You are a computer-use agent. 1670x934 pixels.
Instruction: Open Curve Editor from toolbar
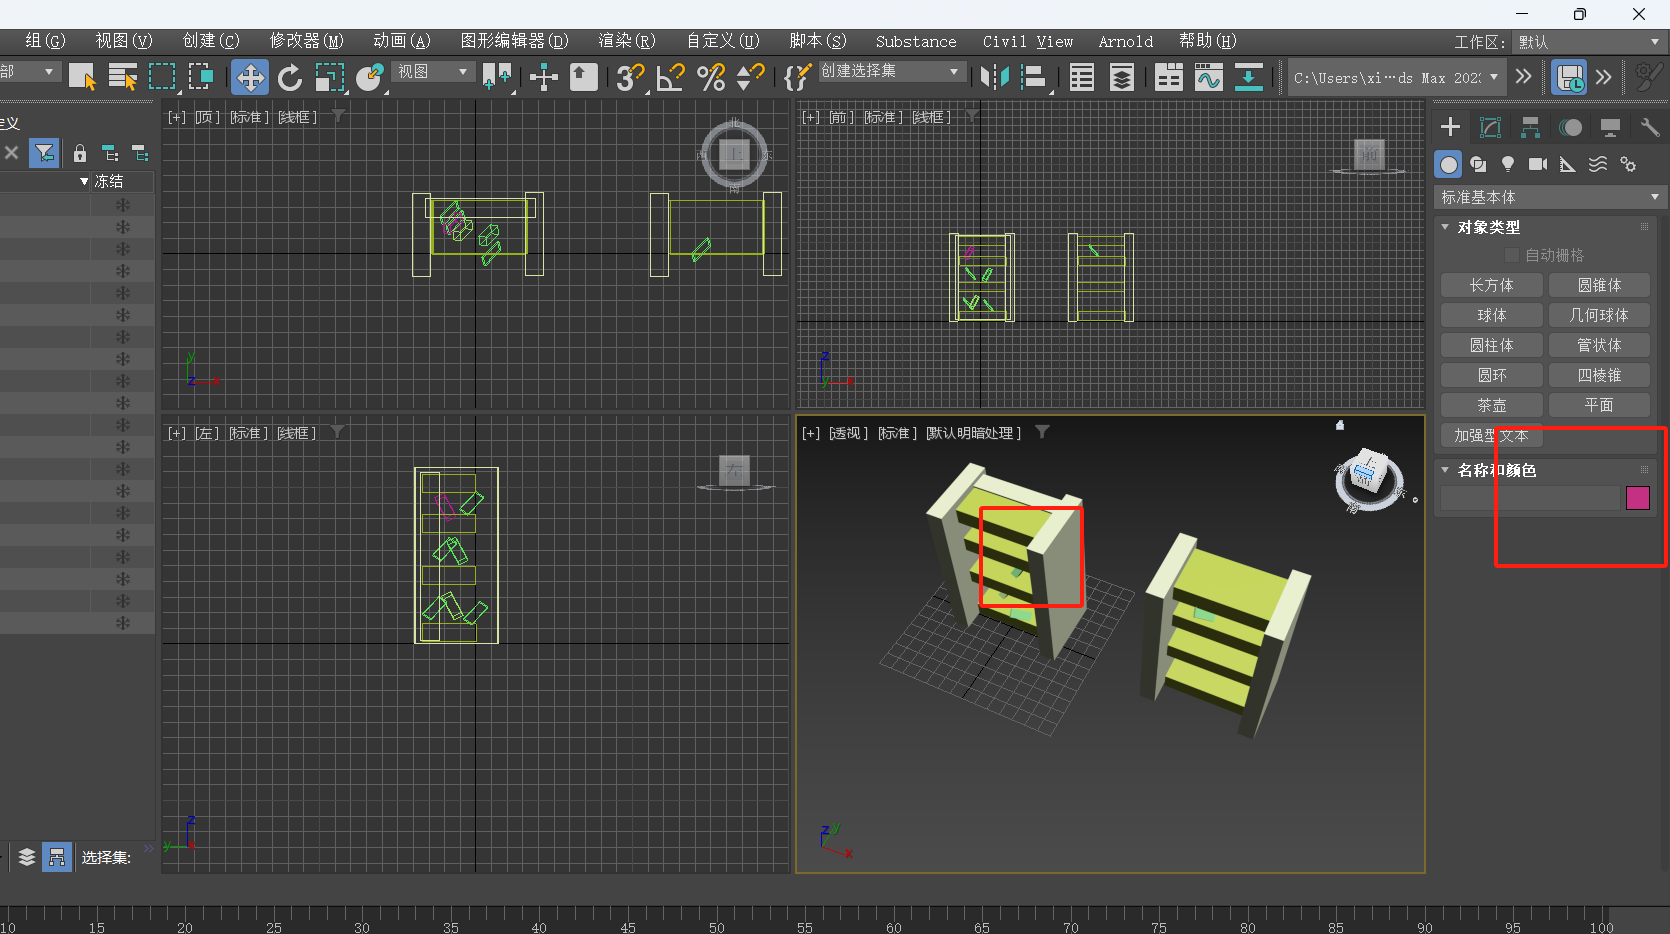1209,77
